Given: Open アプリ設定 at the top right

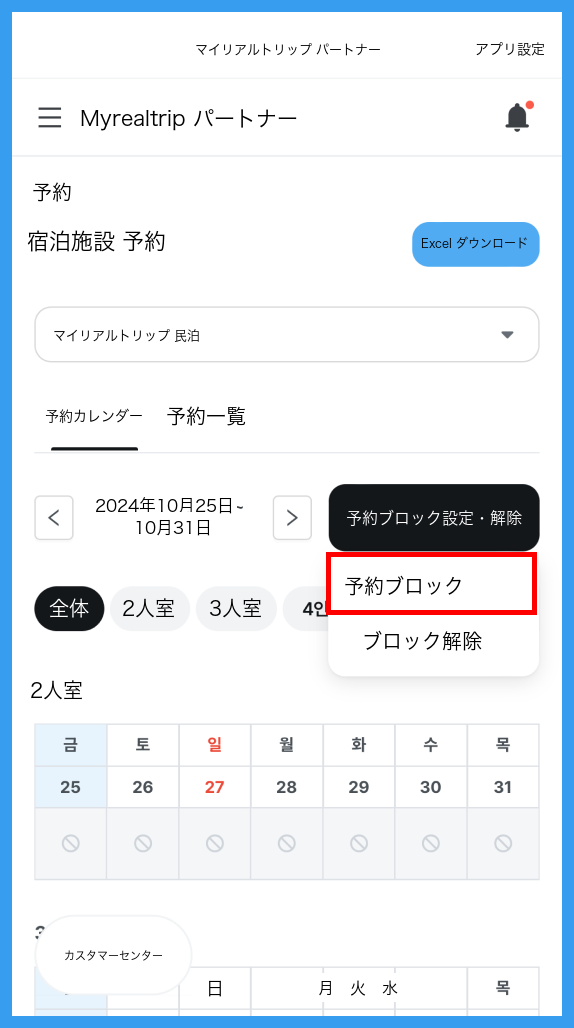Looking at the screenshot, I should (510, 49).
